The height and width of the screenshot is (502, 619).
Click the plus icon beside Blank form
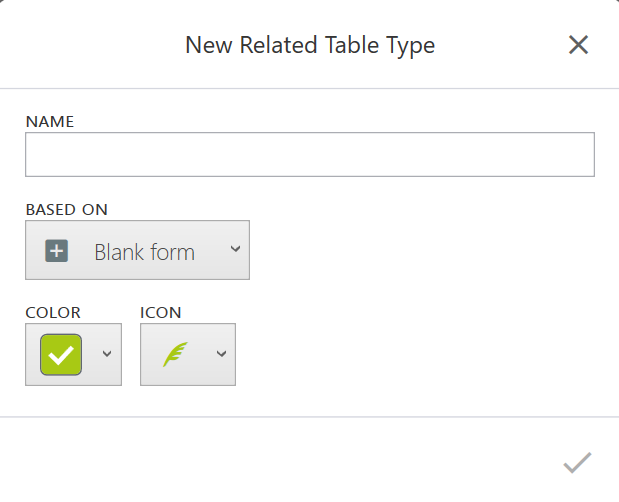tap(57, 251)
